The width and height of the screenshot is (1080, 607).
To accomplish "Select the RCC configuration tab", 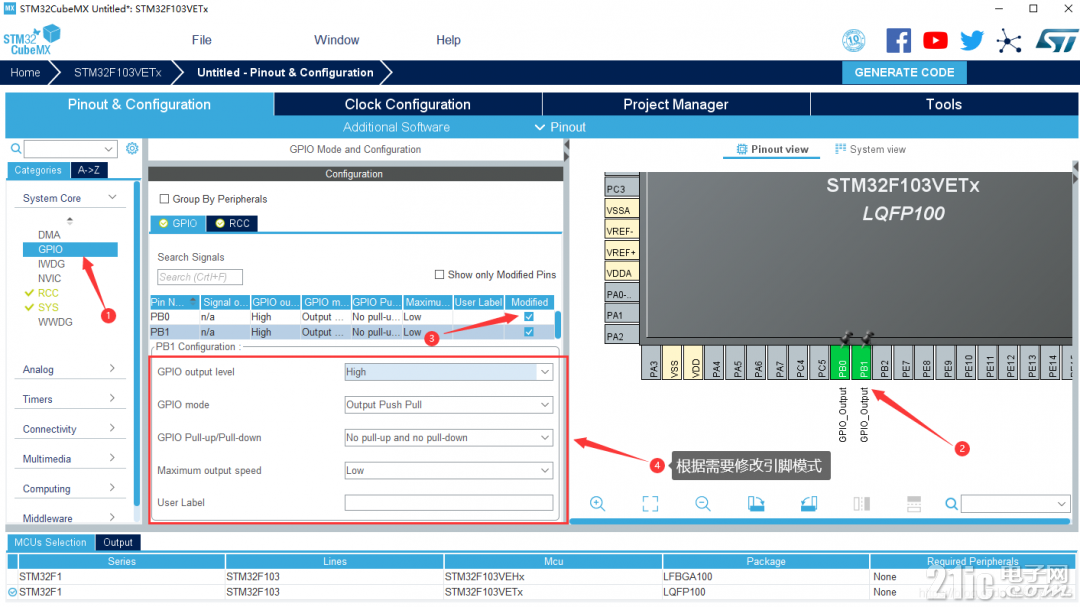I will coord(232,223).
